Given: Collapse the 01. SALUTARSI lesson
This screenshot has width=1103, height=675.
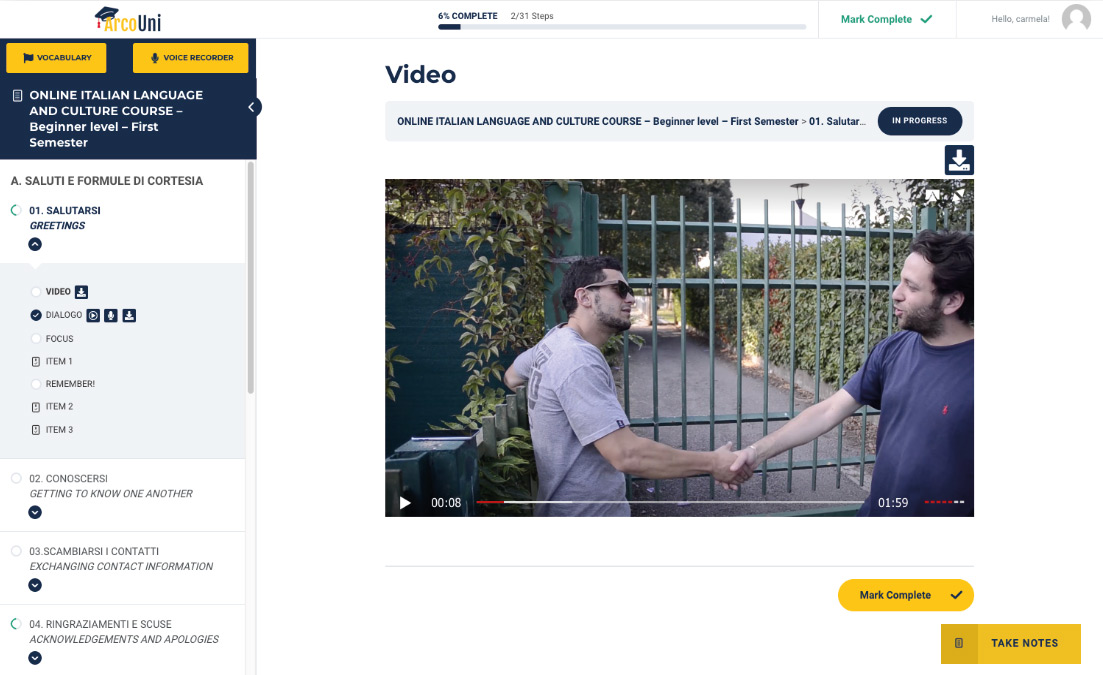Looking at the screenshot, I should (35, 245).
